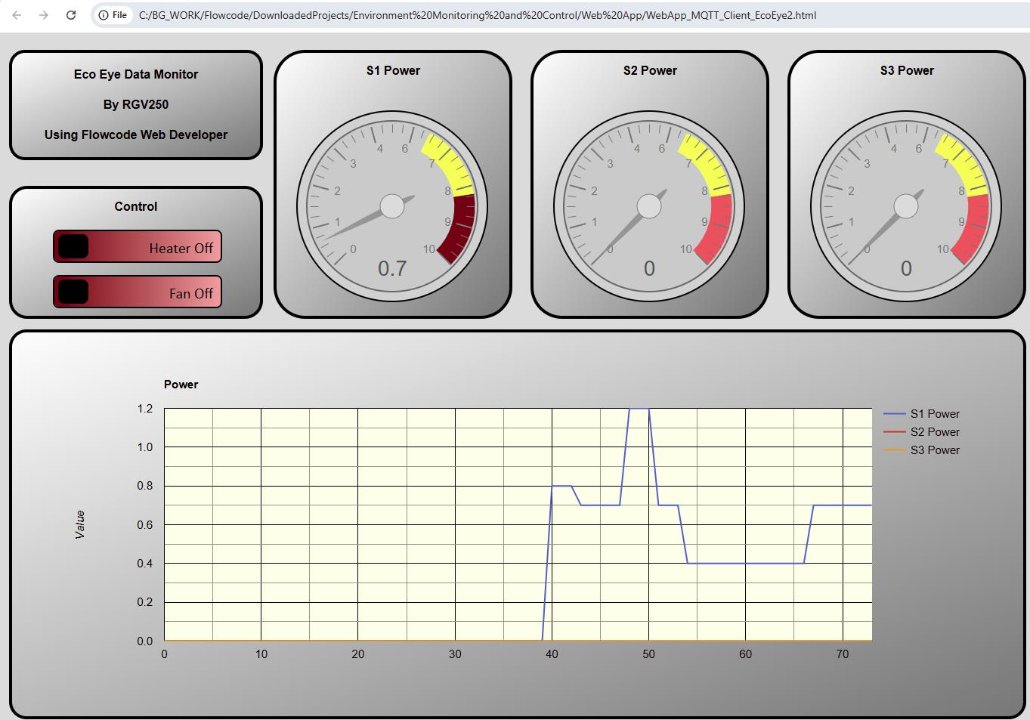
Task: Click the File info icon in address bar
Action: (x=113, y=15)
